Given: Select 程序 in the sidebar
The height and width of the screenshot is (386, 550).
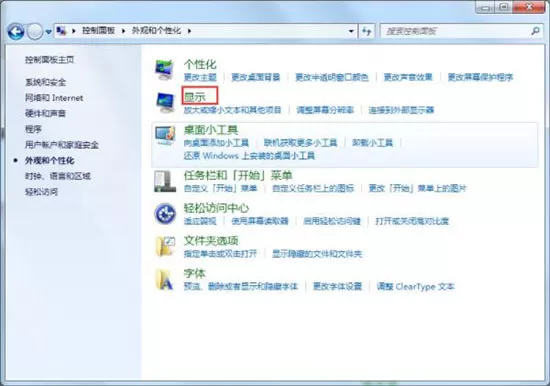Looking at the screenshot, I should (33, 129).
